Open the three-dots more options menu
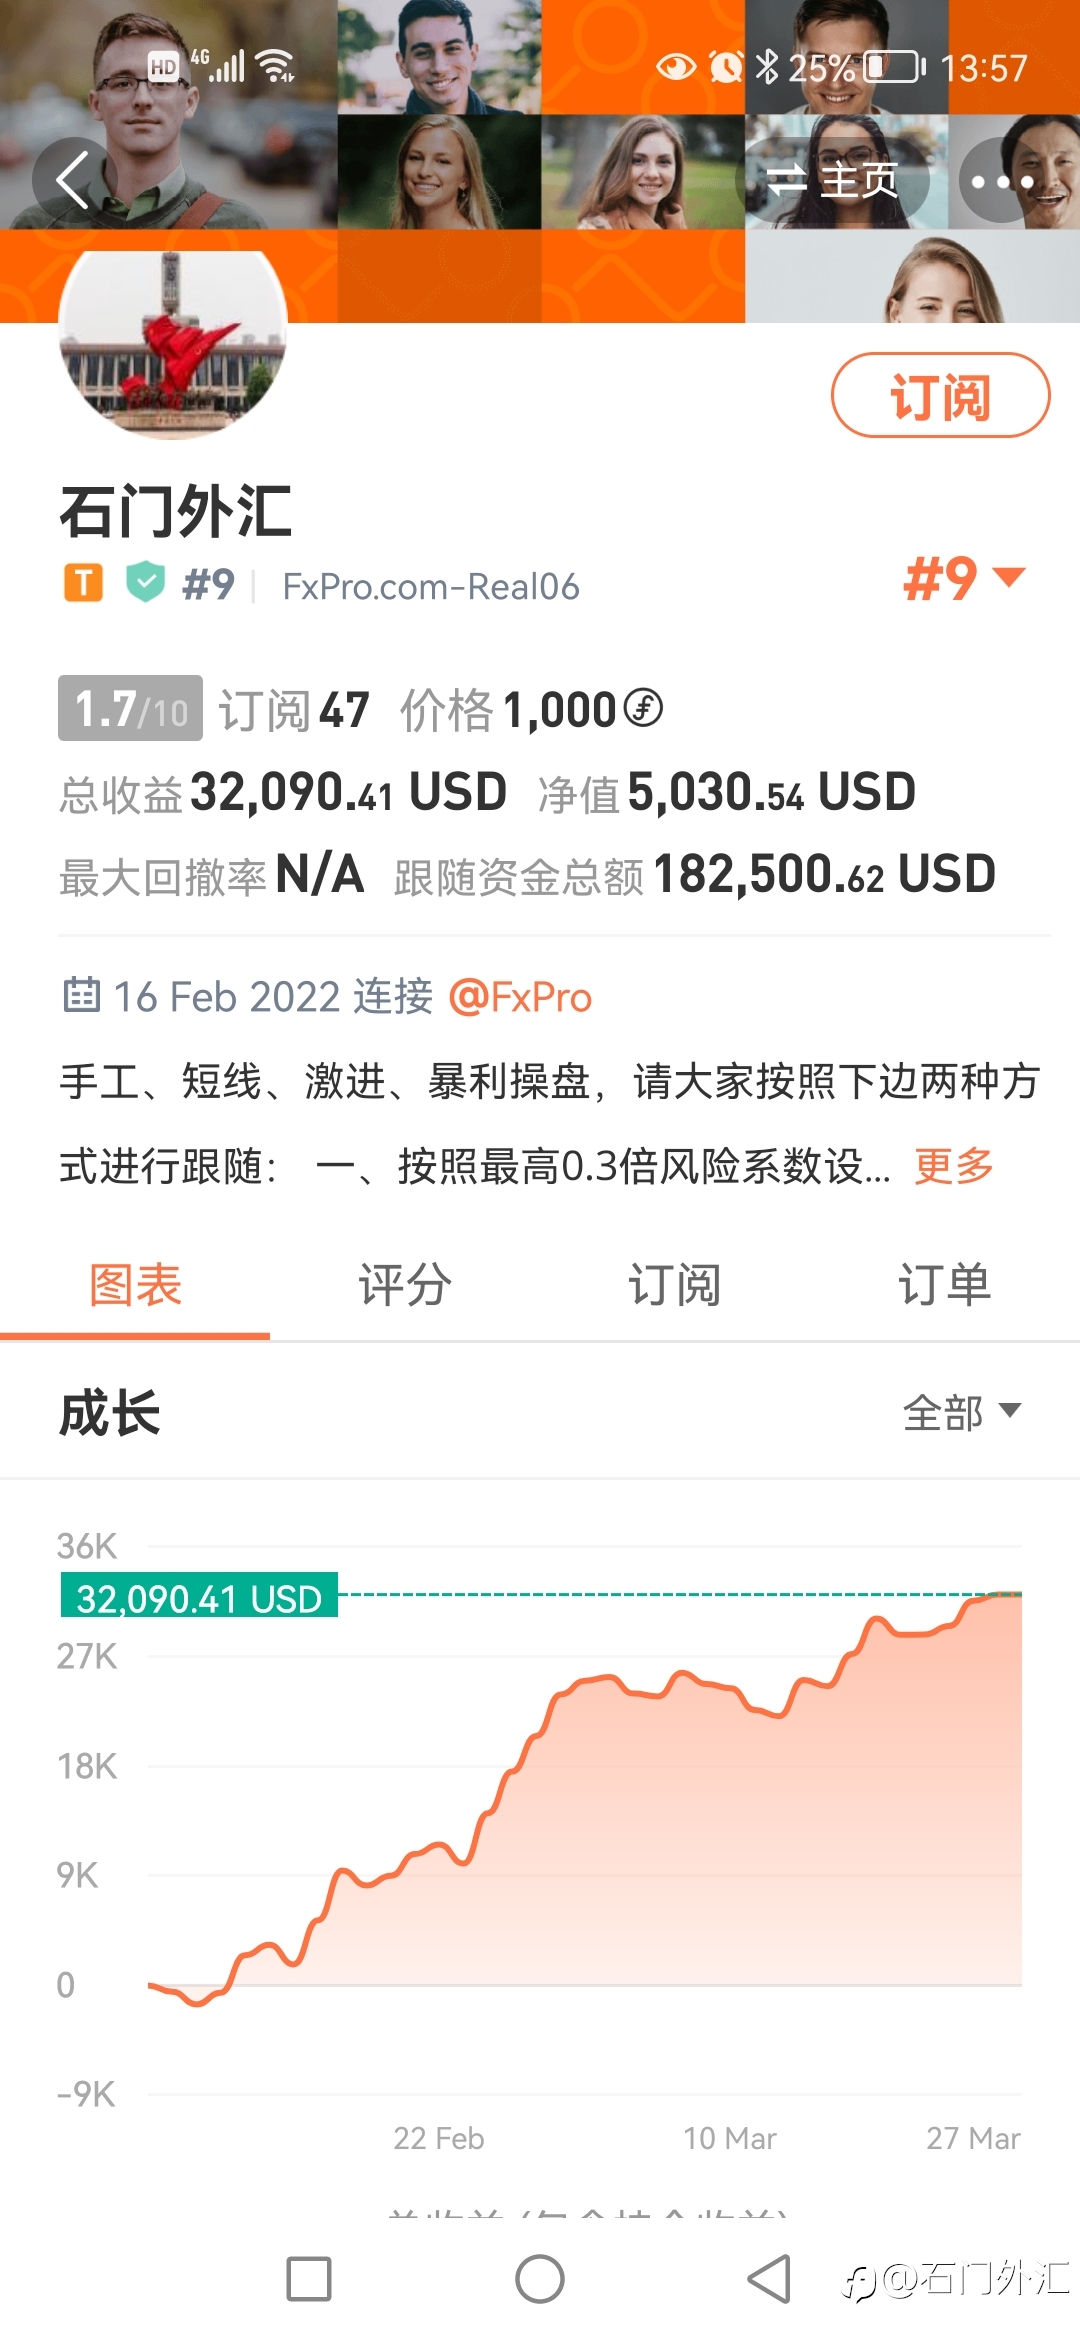 [x=1002, y=181]
